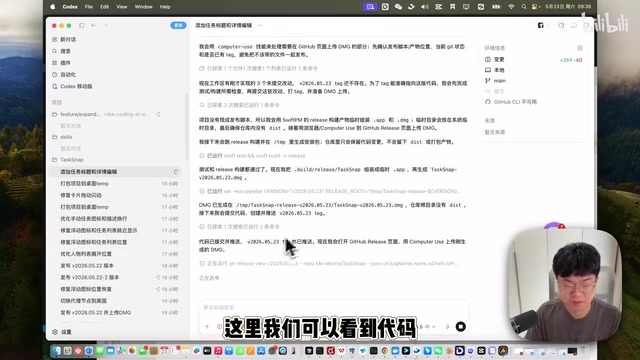The width and height of the screenshot is (640, 360).
Task: Click the +269 -60 diff stats
Action: tap(571, 60)
